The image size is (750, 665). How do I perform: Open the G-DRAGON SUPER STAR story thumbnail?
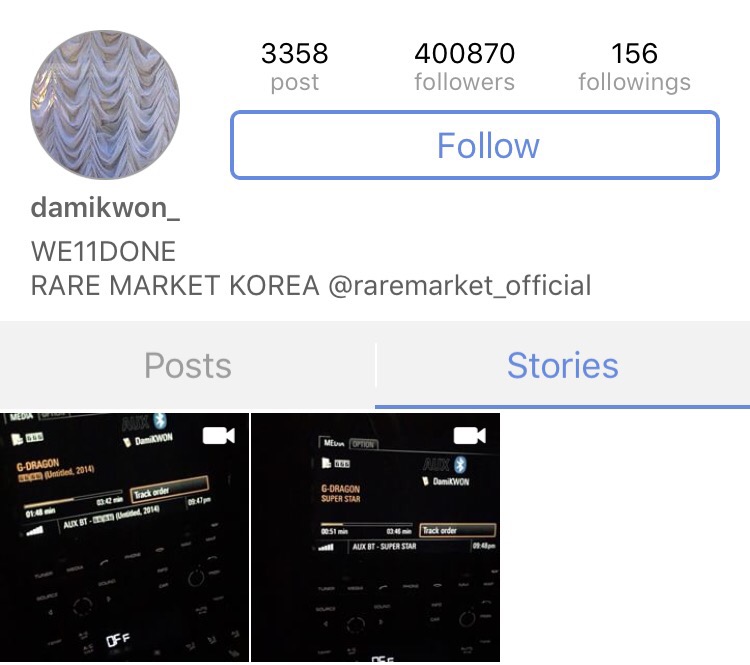tap(375, 537)
